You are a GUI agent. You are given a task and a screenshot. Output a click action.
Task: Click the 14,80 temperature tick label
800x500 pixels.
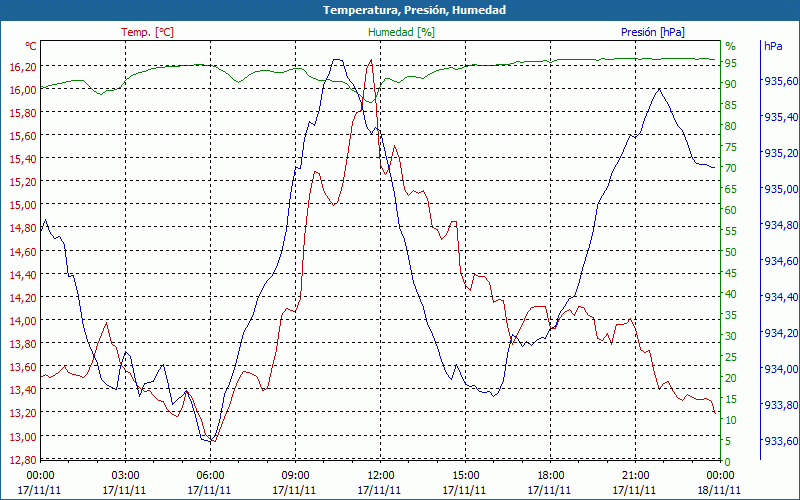pyautogui.click(x=23, y=228)
